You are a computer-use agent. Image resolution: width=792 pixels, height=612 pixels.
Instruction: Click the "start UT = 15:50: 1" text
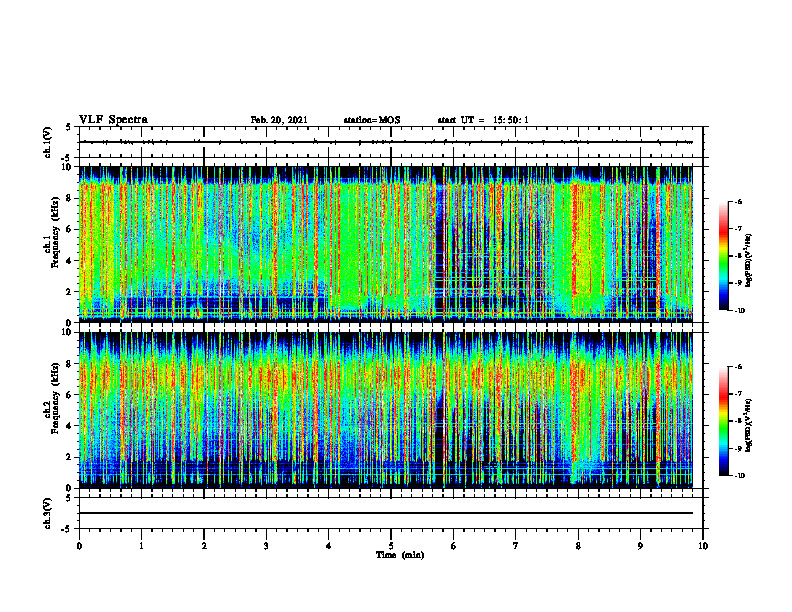[483, 120]
